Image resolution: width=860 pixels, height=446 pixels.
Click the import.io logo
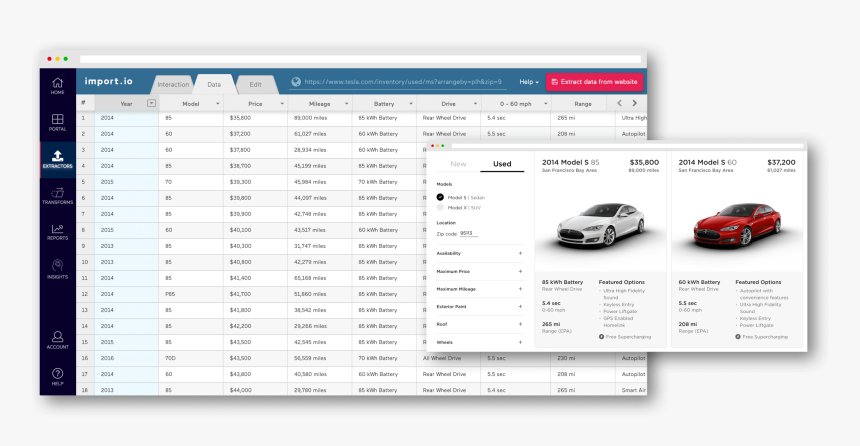(x=109, y=81)
